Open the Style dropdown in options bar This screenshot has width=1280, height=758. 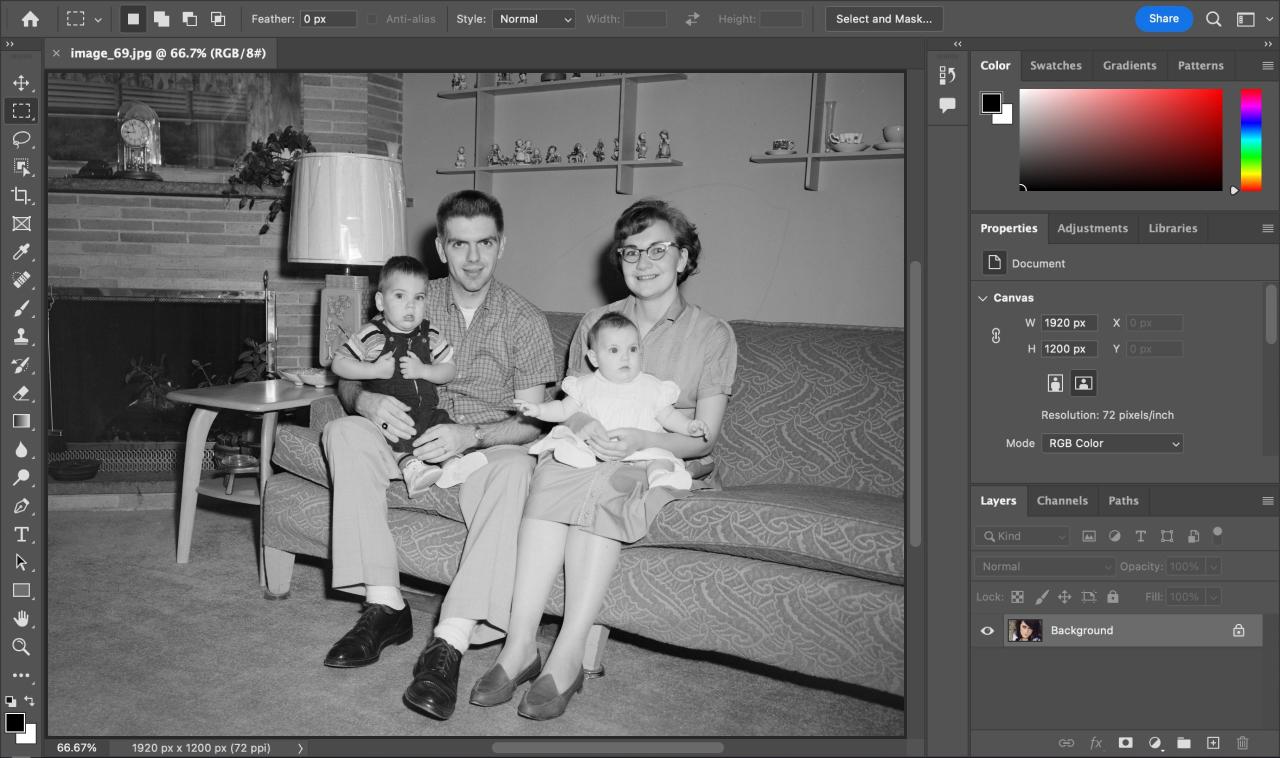click(533, 18)
